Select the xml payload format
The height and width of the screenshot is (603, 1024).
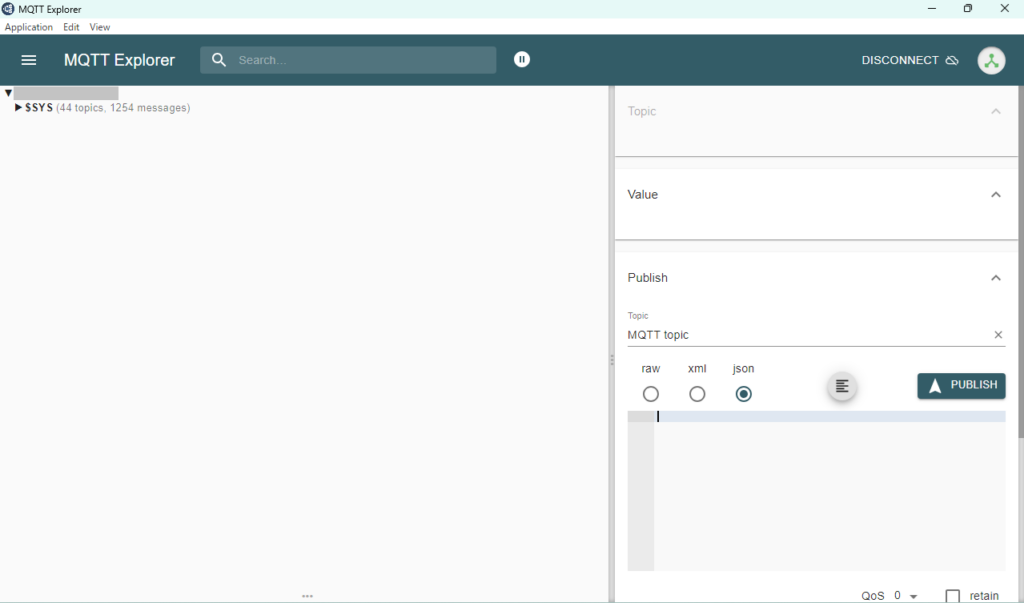pos(697,394)
